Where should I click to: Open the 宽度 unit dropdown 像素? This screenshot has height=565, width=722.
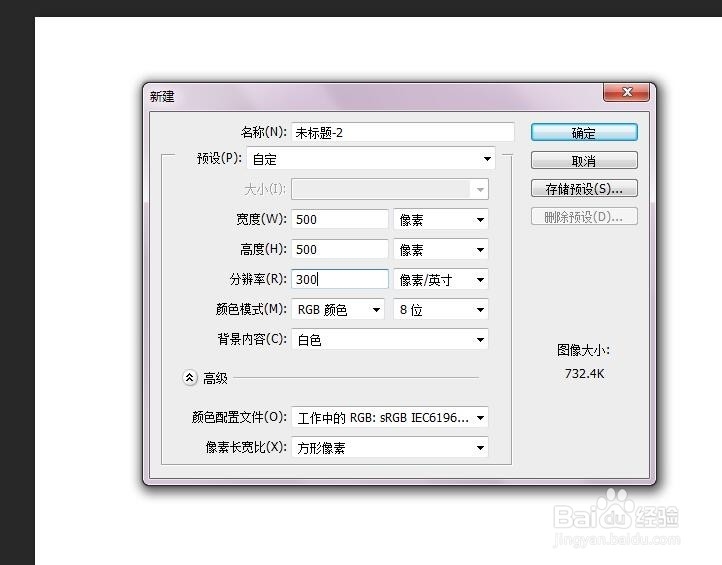click(x=441, y=219)
